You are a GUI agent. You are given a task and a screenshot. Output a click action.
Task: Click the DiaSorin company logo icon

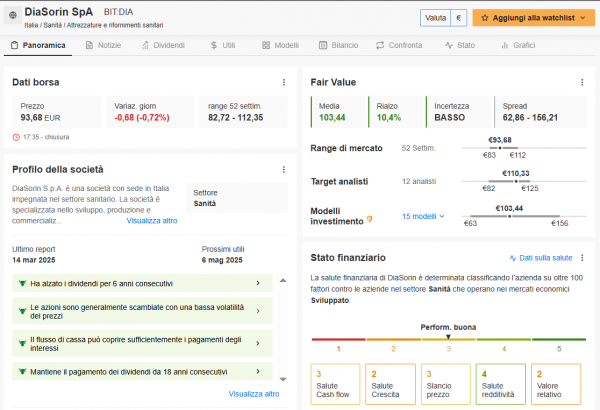[x=13, y=15]
